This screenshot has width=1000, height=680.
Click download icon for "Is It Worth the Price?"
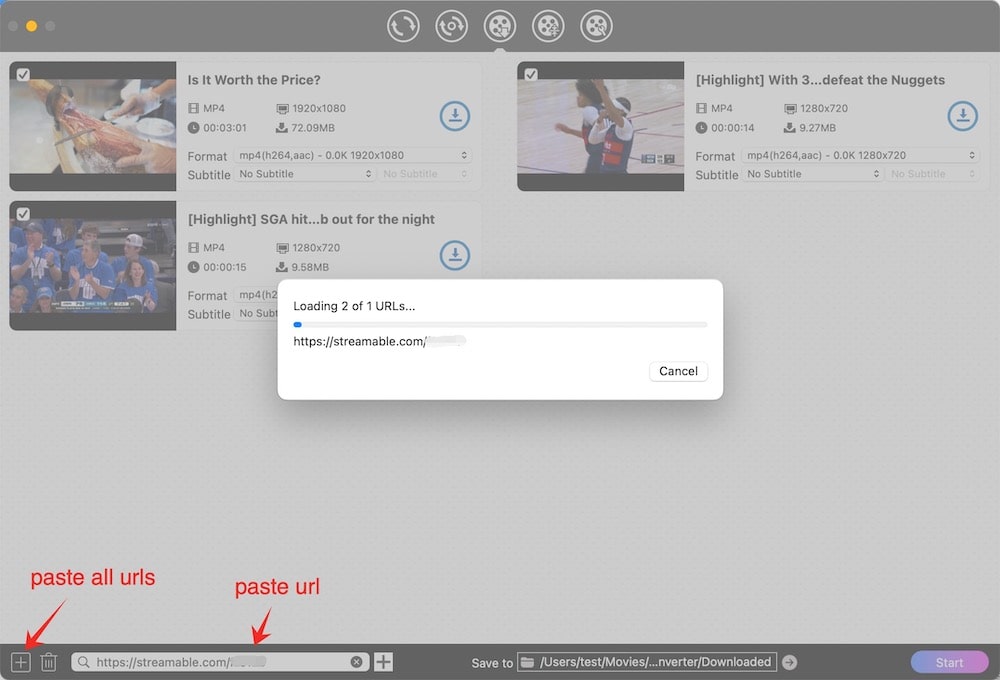[x=455, y=116]
